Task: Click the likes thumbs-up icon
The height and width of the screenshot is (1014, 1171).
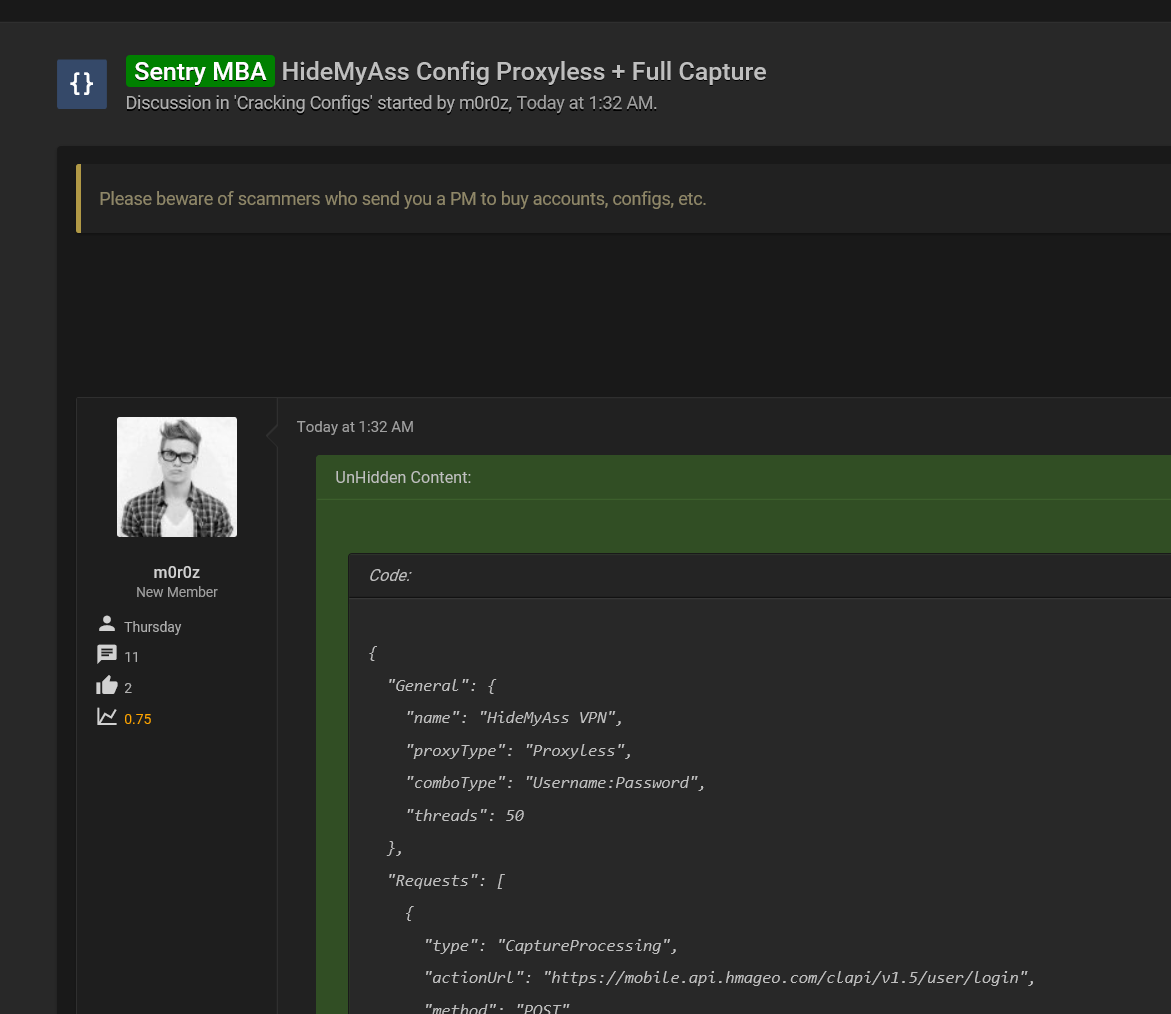Action: click(107, 685)
